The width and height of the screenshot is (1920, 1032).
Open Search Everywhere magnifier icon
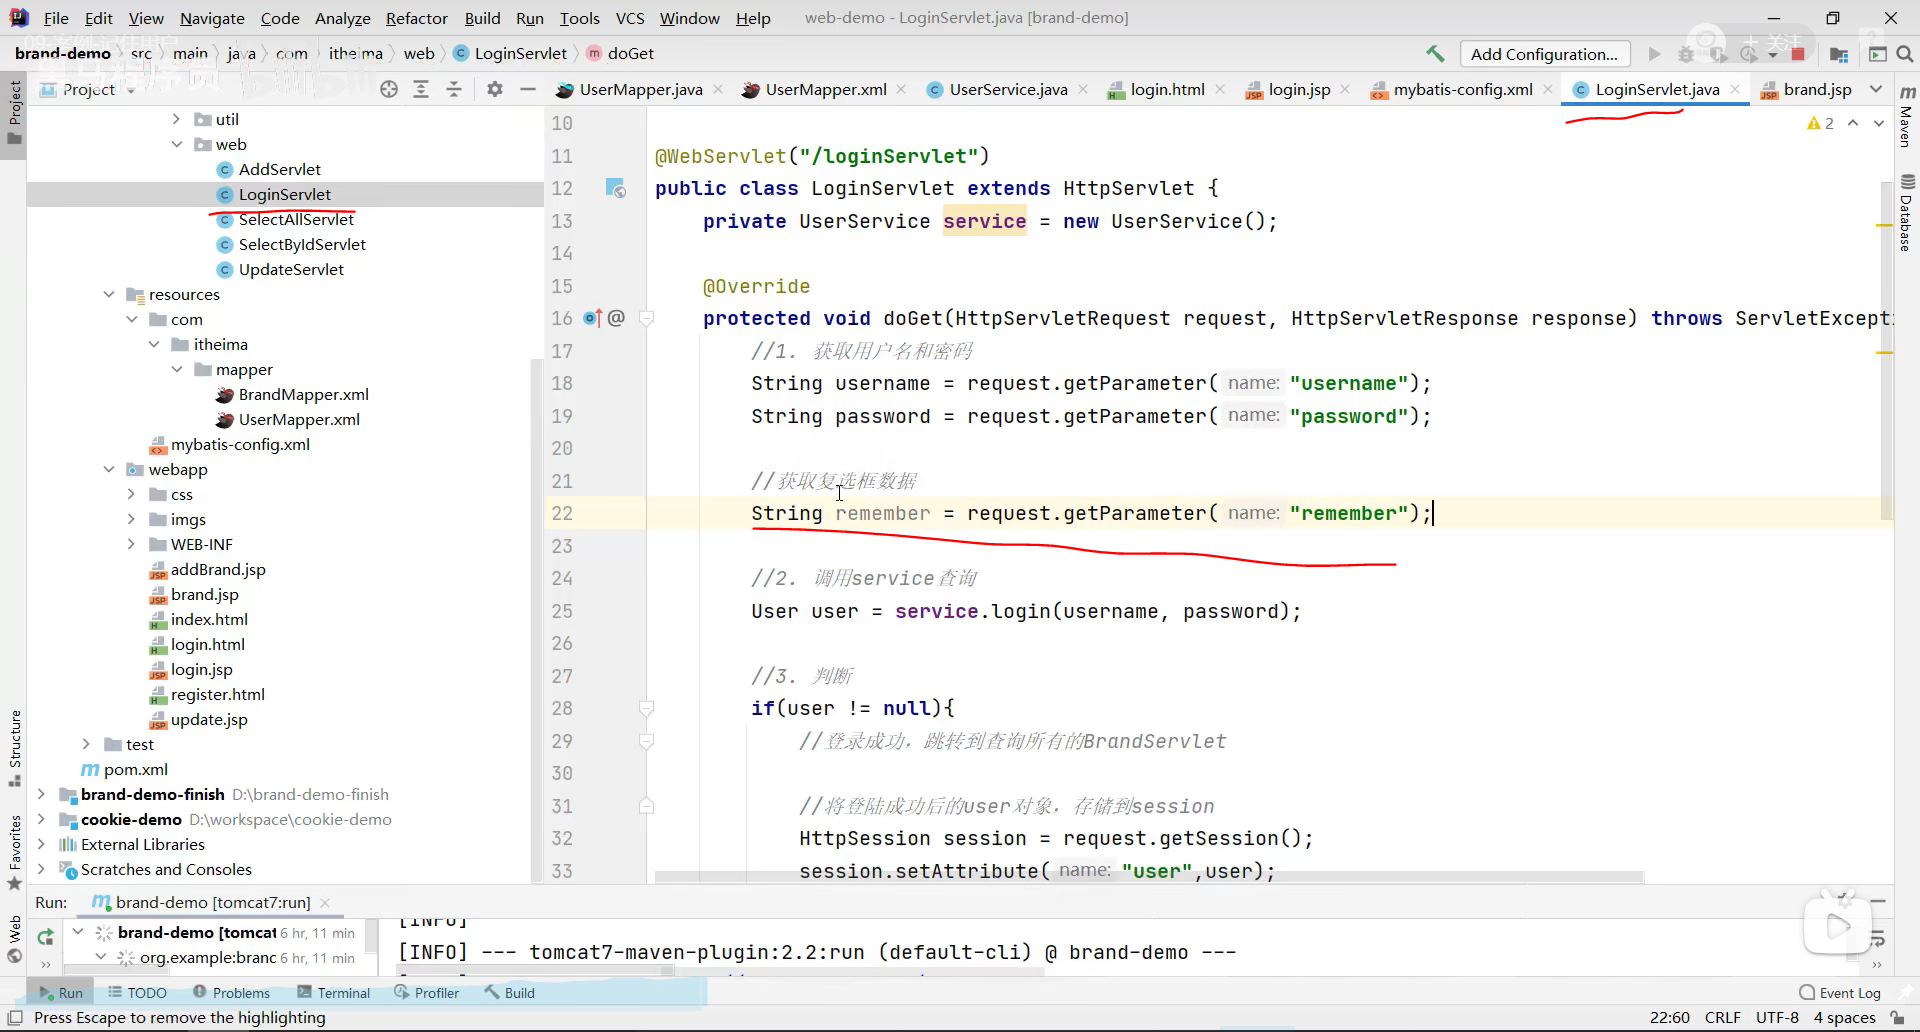[1905, 54]
